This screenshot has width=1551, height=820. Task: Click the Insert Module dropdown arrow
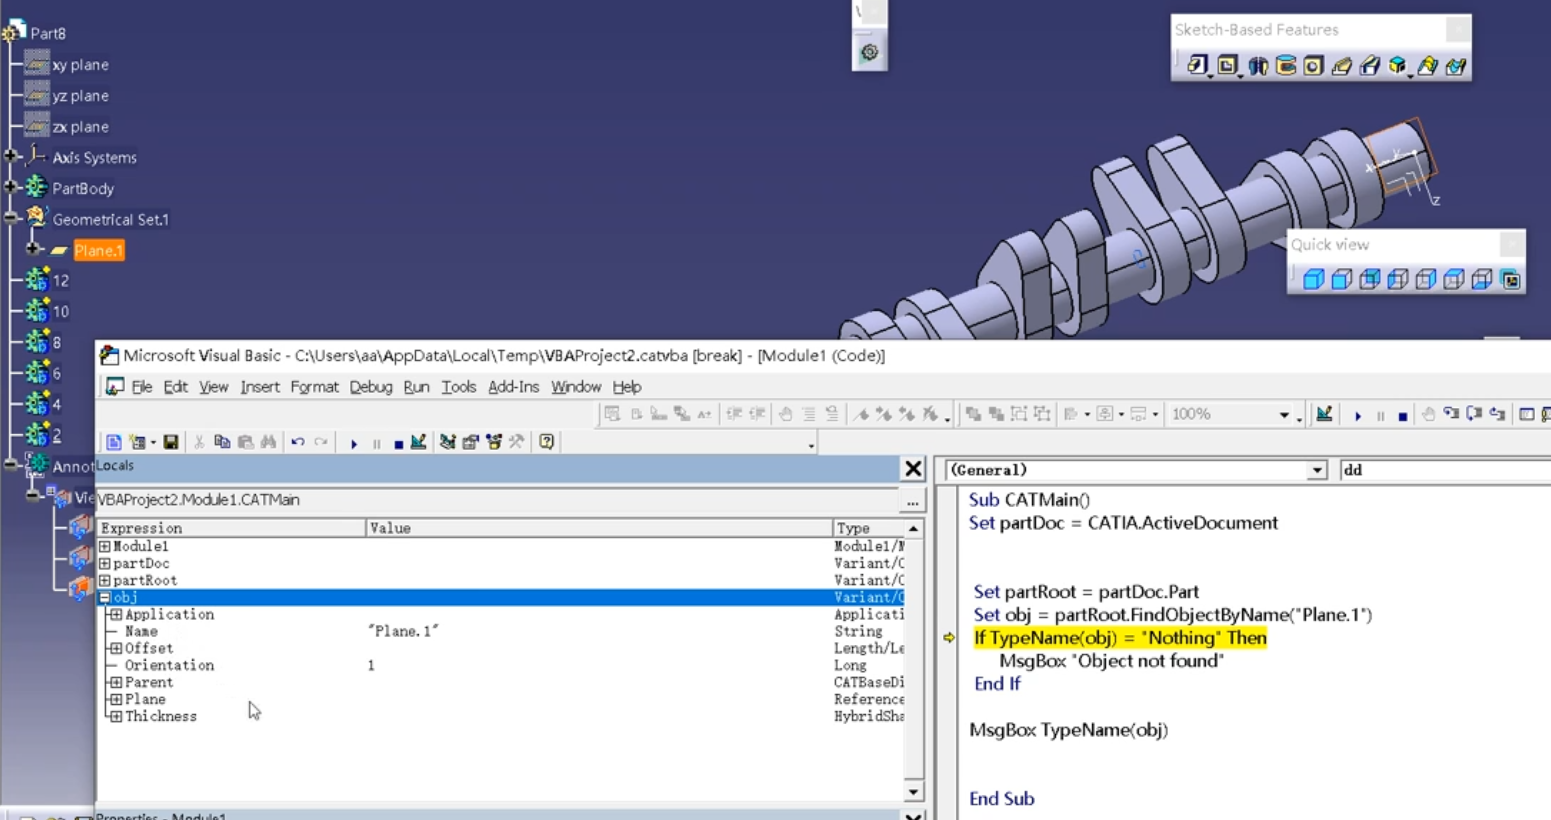(x=153, y=443)
